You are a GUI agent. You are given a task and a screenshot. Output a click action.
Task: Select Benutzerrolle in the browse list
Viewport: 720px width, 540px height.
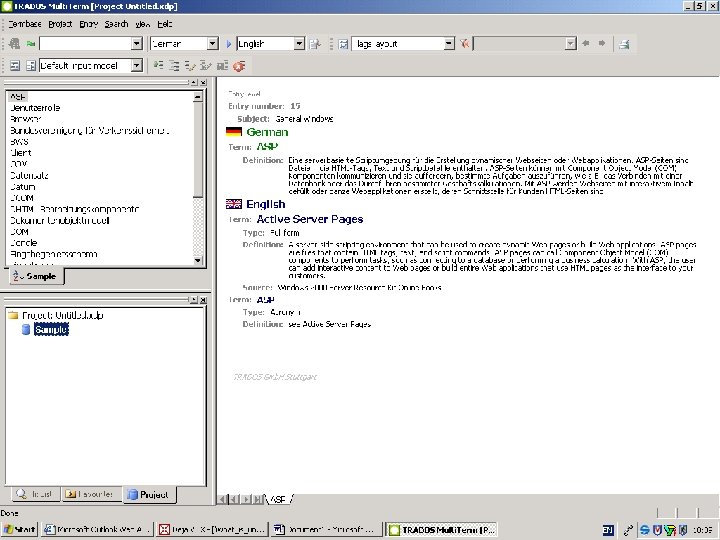point(35,108)
